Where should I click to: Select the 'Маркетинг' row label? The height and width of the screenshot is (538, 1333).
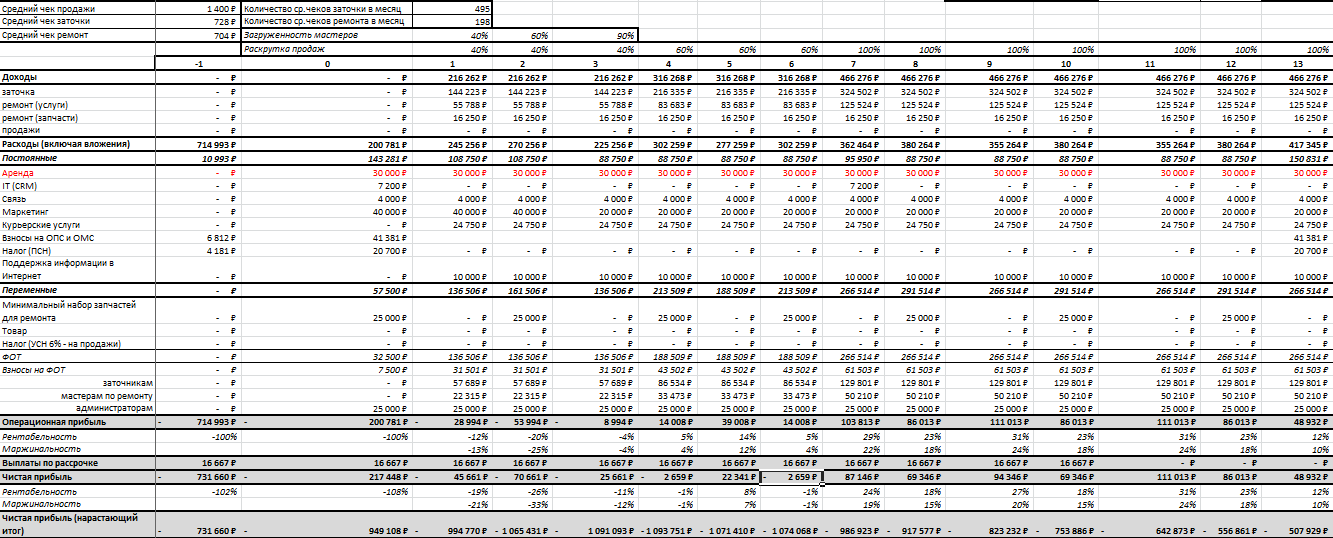[78, 212]
